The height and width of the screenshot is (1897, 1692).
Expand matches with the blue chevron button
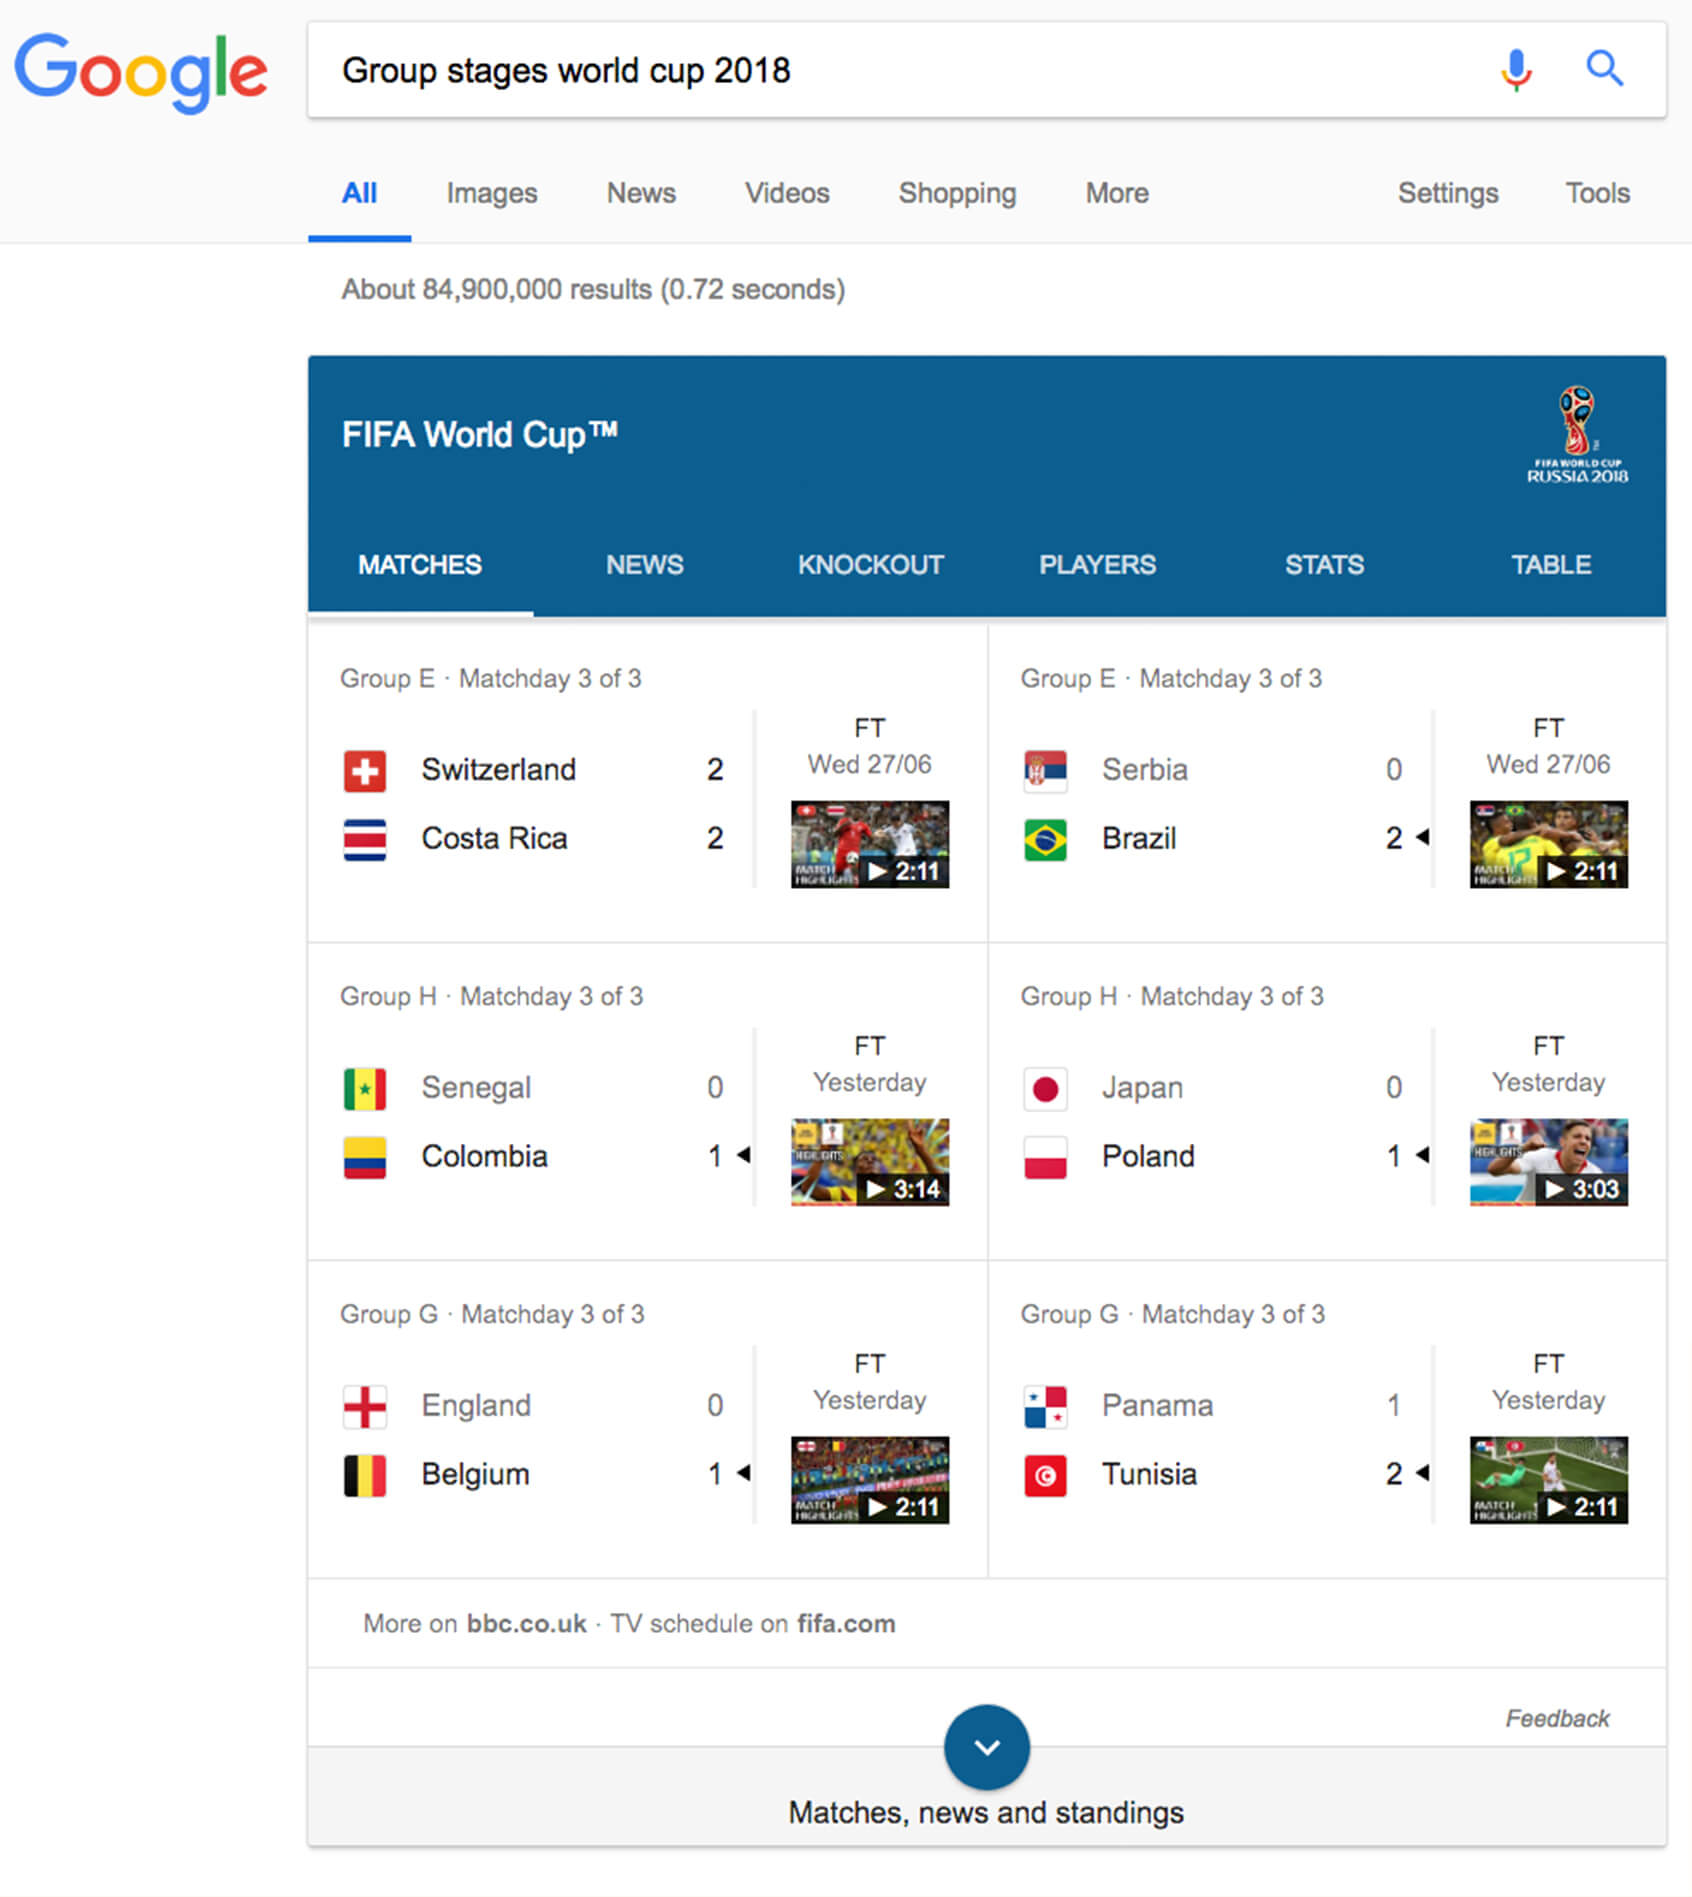click(986, 1747)
